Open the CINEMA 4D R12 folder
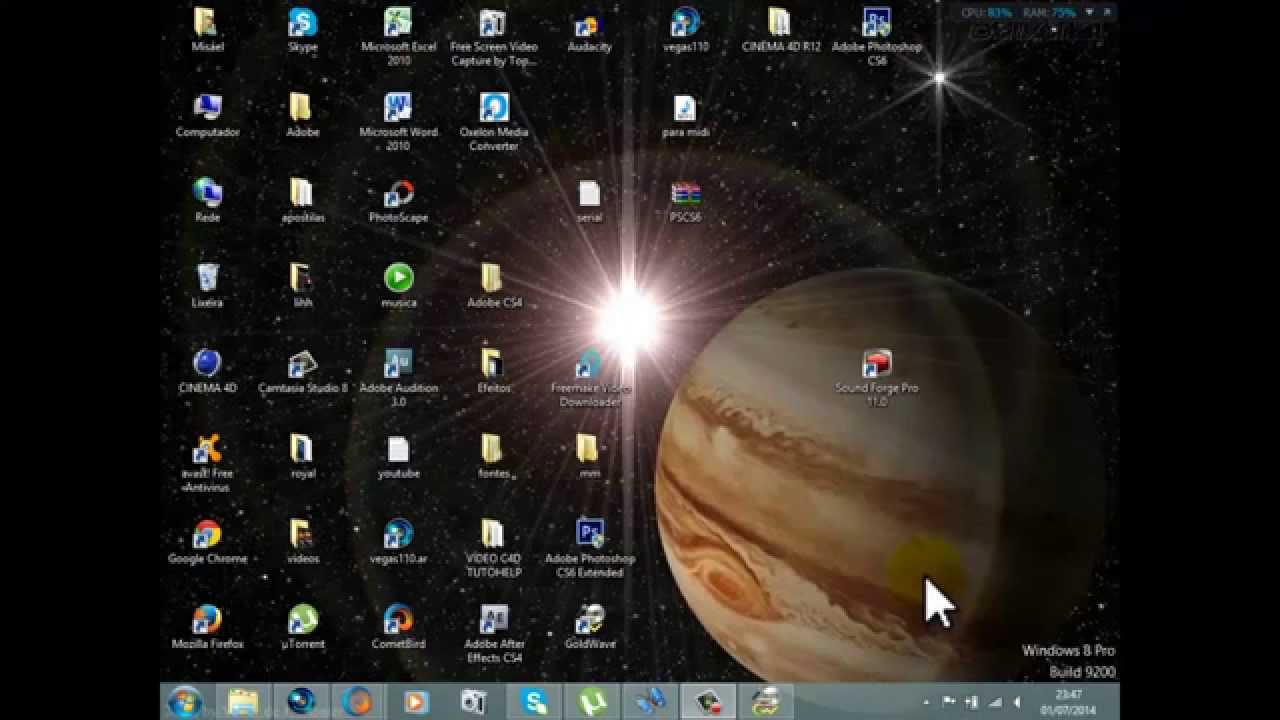The height and width of the screenshot is (720, 1280). pyautogui.click(x=781, y=30)
